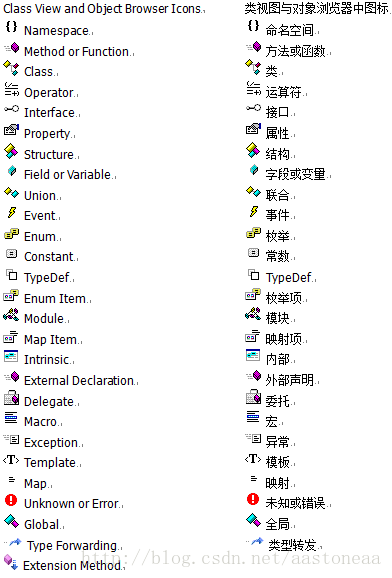Click the Type Forwarding arrow icon
392x578 pixels.
[x=13, y=542]
